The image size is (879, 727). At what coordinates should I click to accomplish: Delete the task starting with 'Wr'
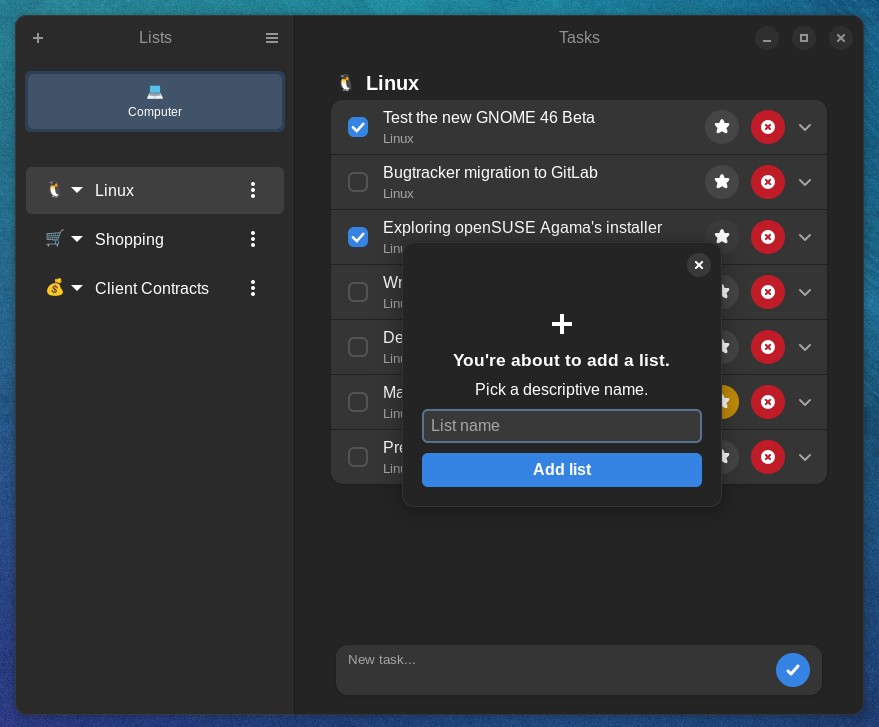[x=768, y=292]
